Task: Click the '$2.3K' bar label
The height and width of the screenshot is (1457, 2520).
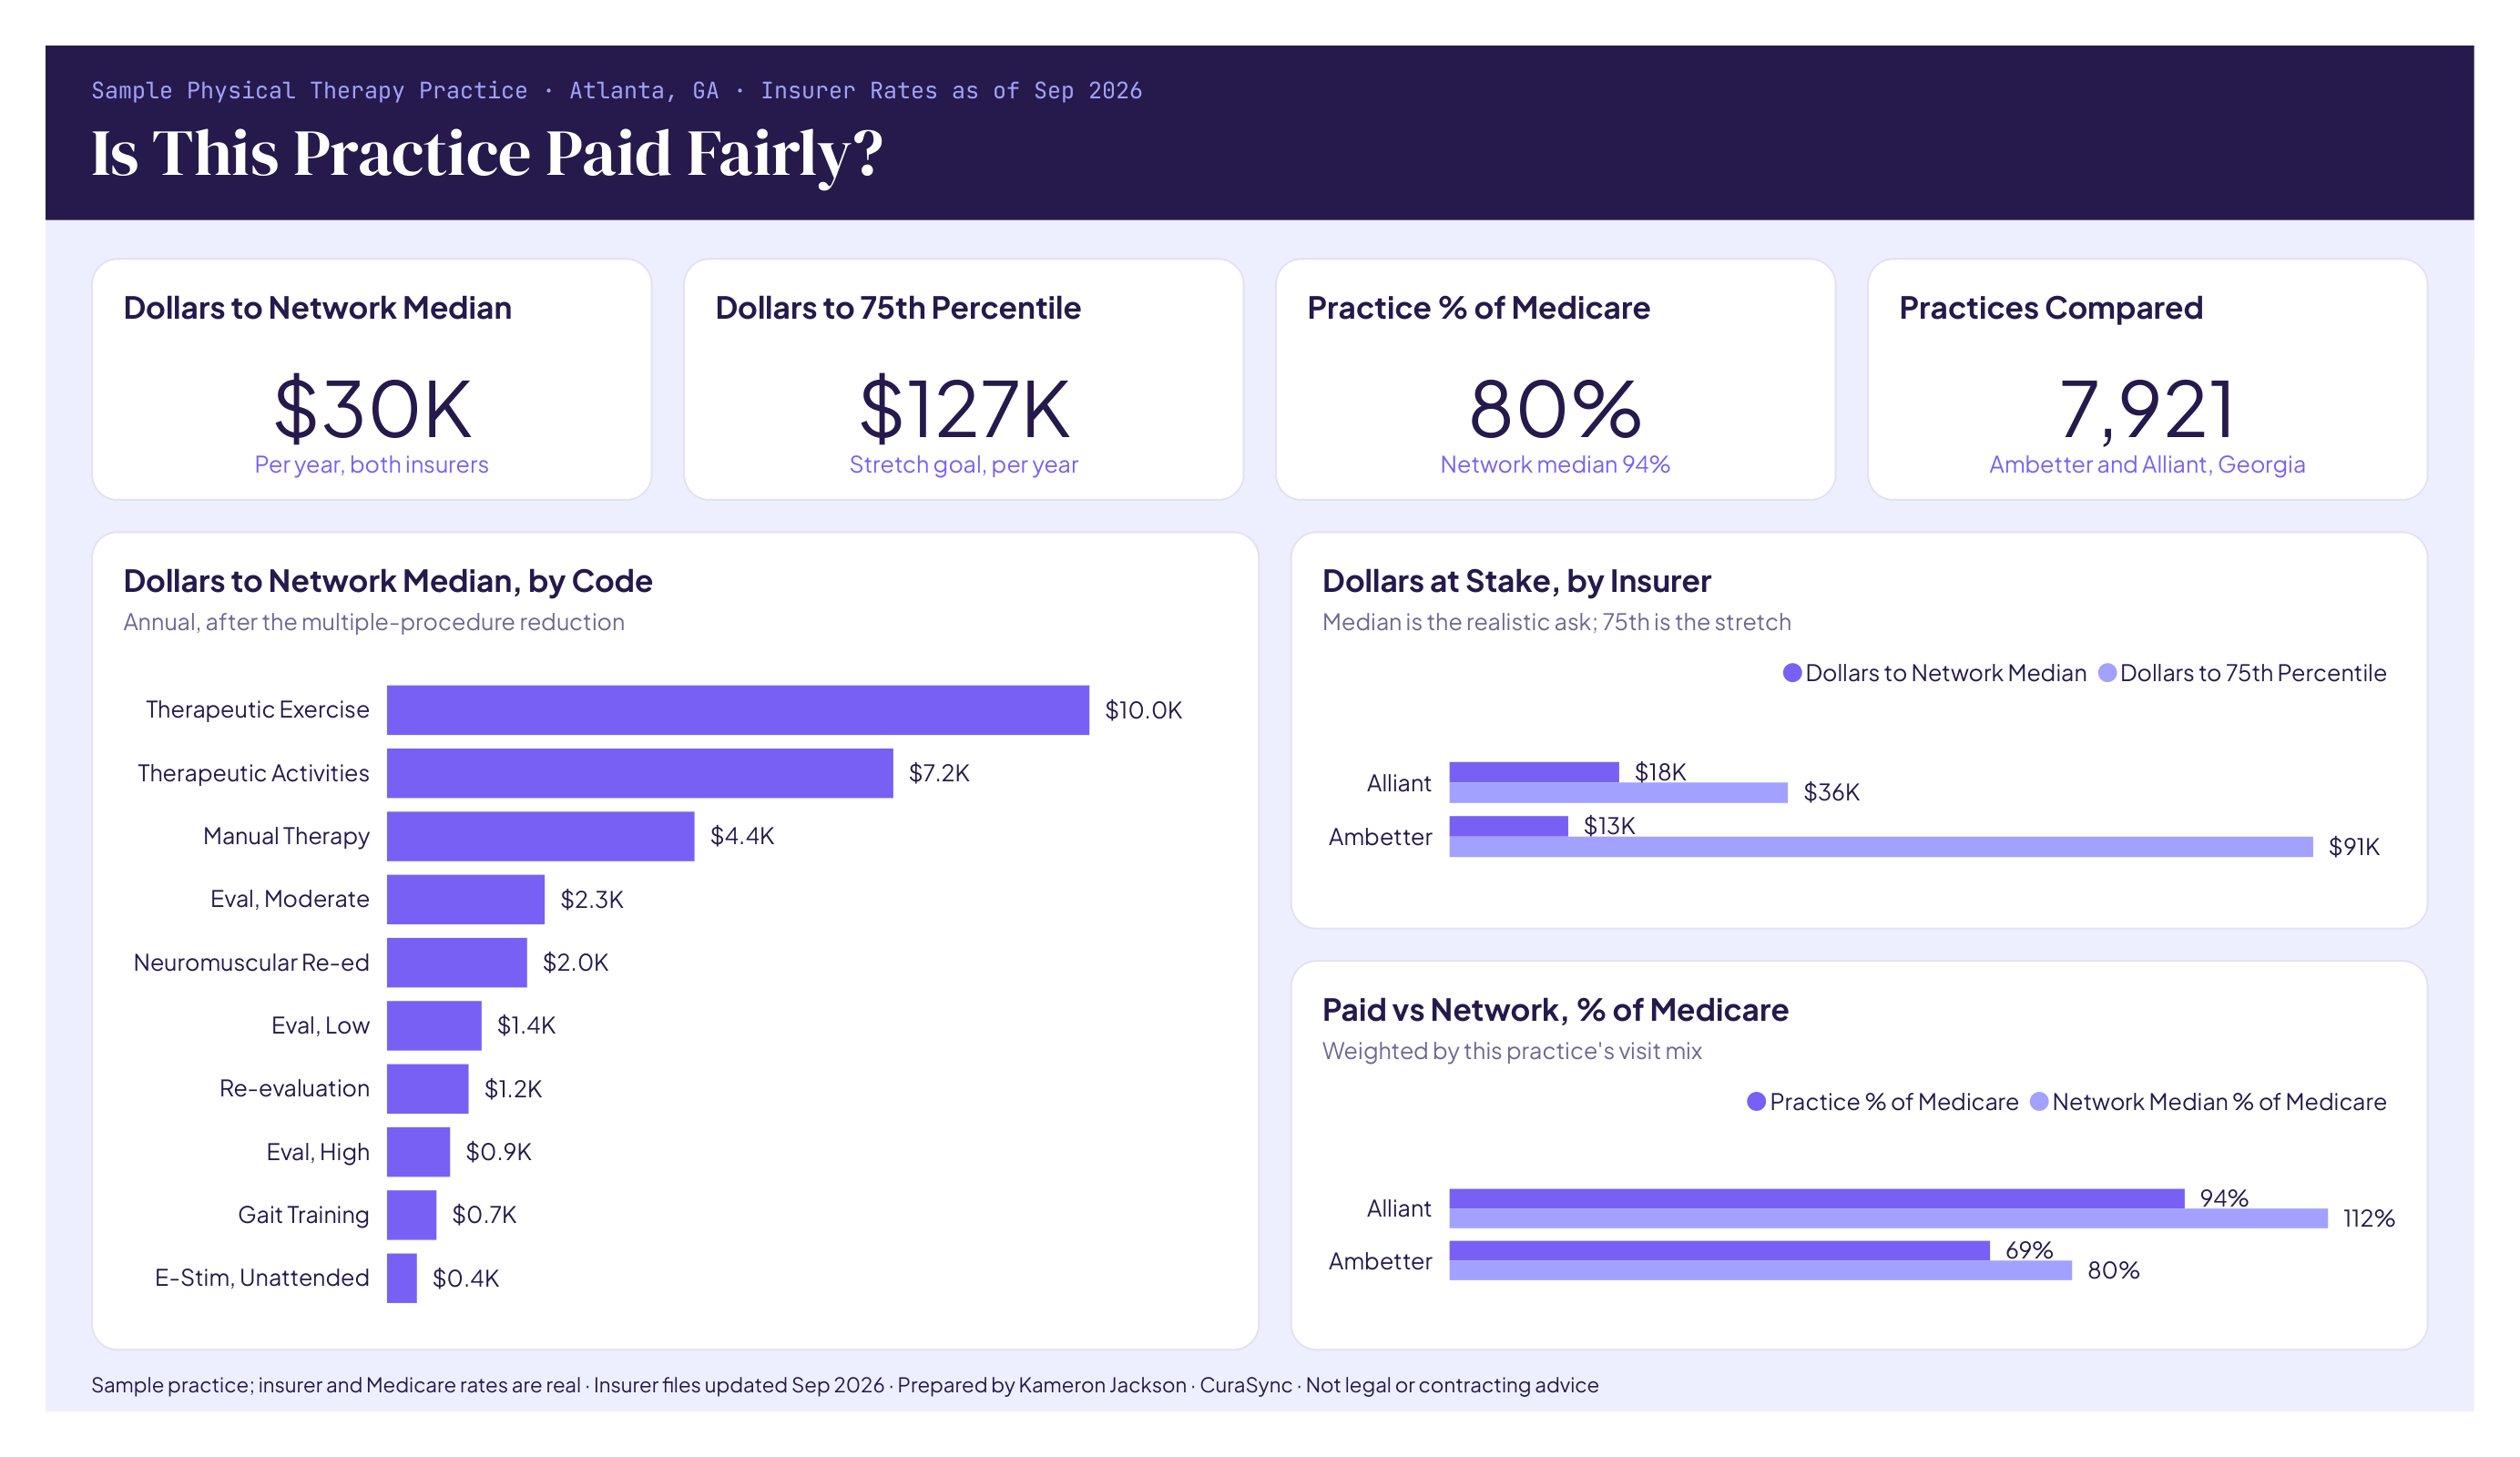Action: click(592, 899)
